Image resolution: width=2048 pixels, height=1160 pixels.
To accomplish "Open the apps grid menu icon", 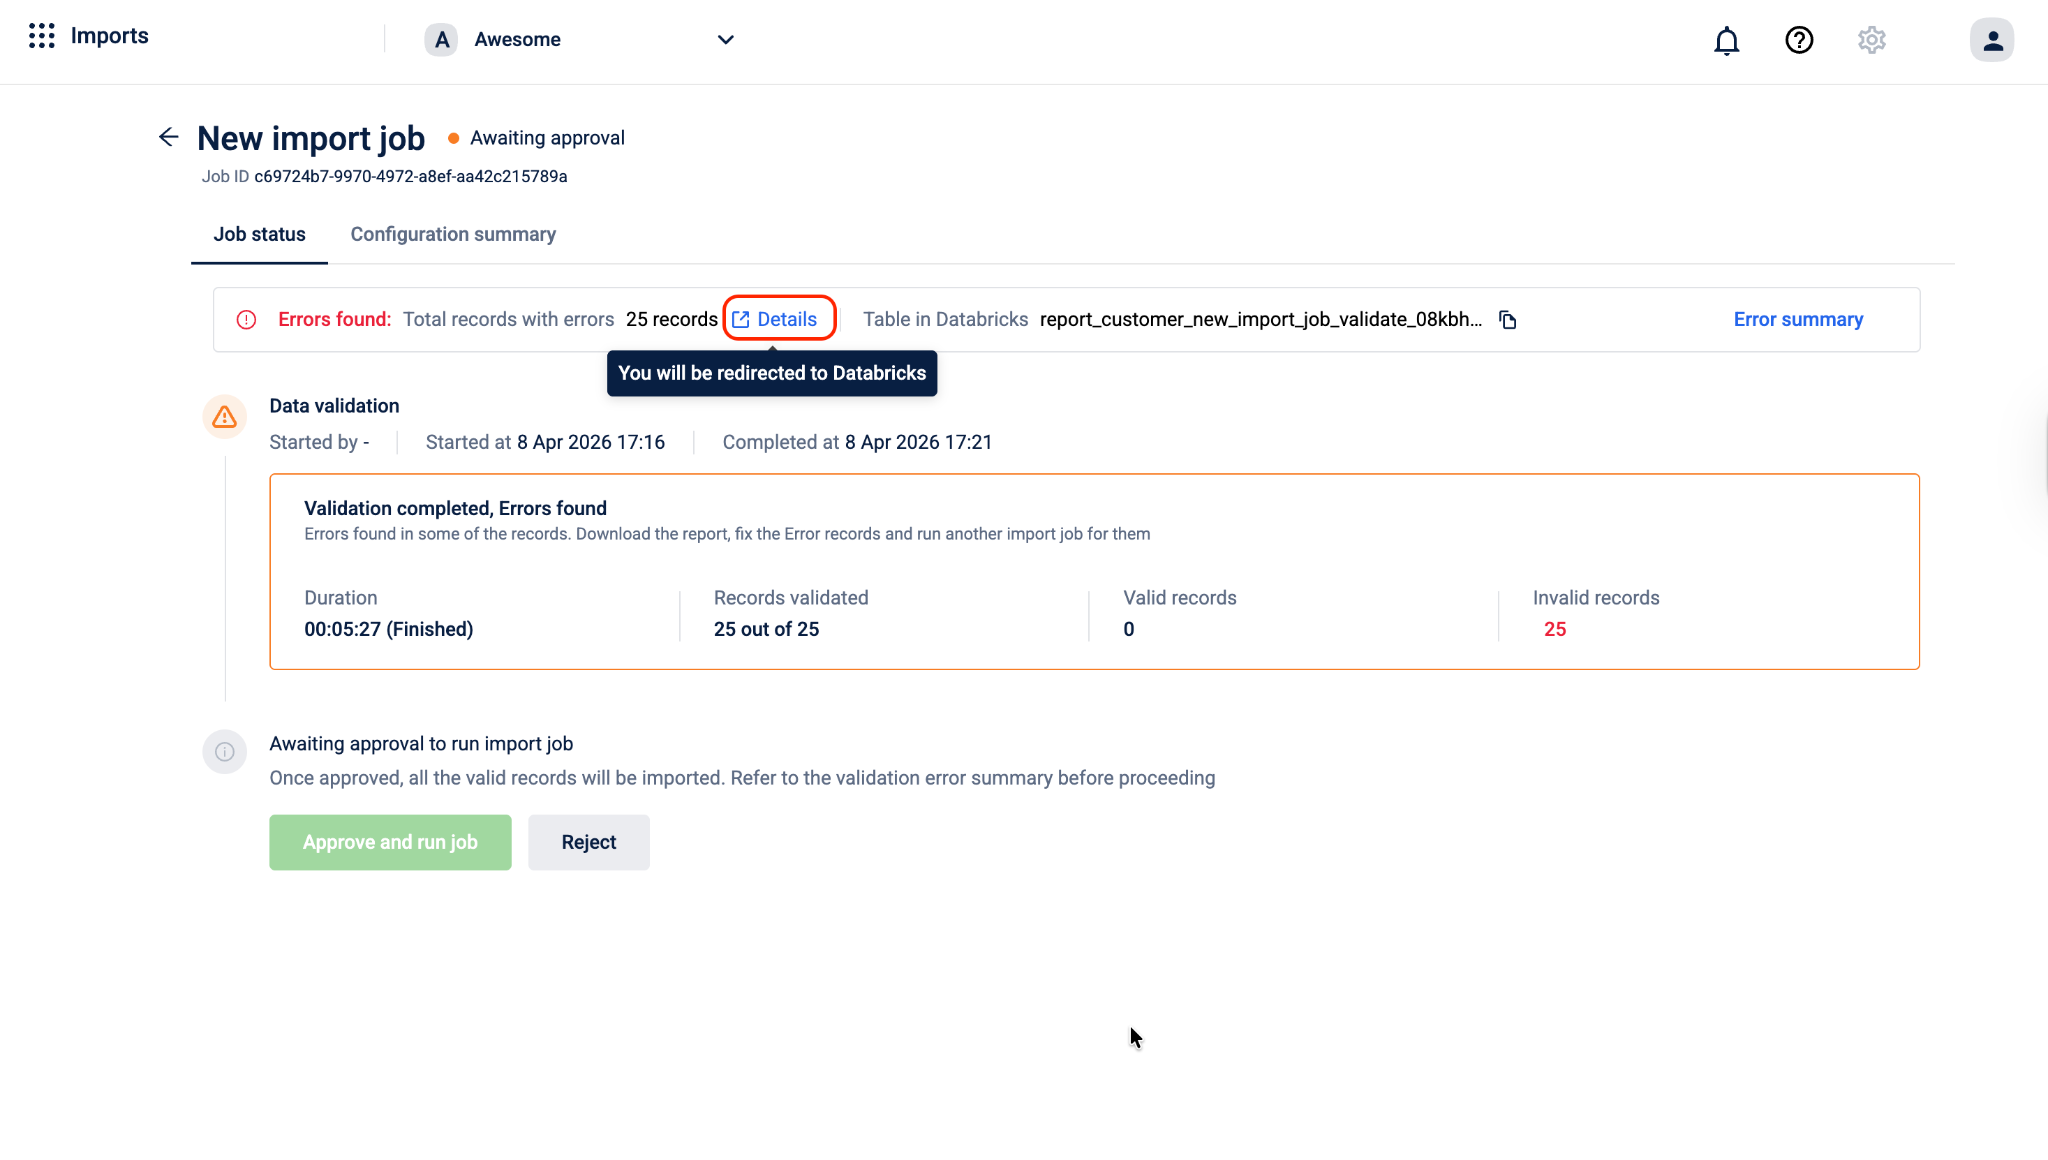I will click(x=41, y=36).
